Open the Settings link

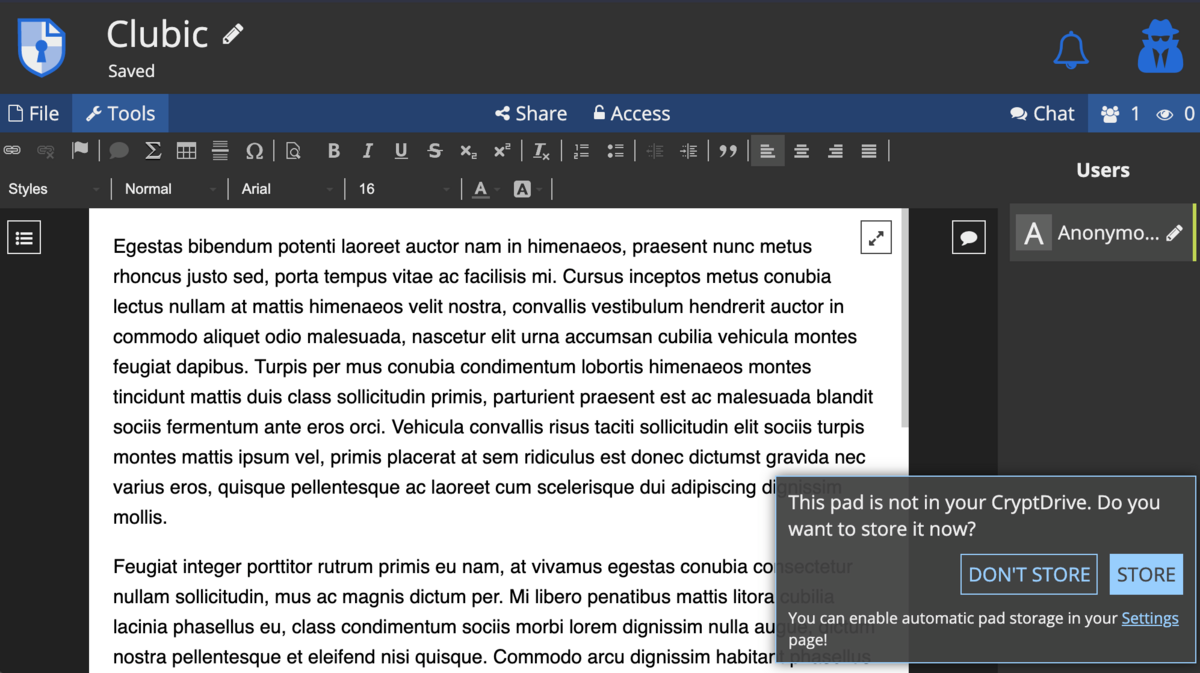pyautogui.click(x=1150, y=618)
